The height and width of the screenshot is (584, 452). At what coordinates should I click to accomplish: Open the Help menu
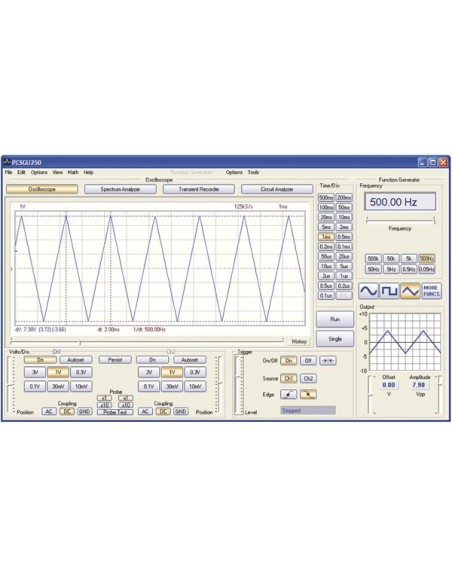(88, 172)
